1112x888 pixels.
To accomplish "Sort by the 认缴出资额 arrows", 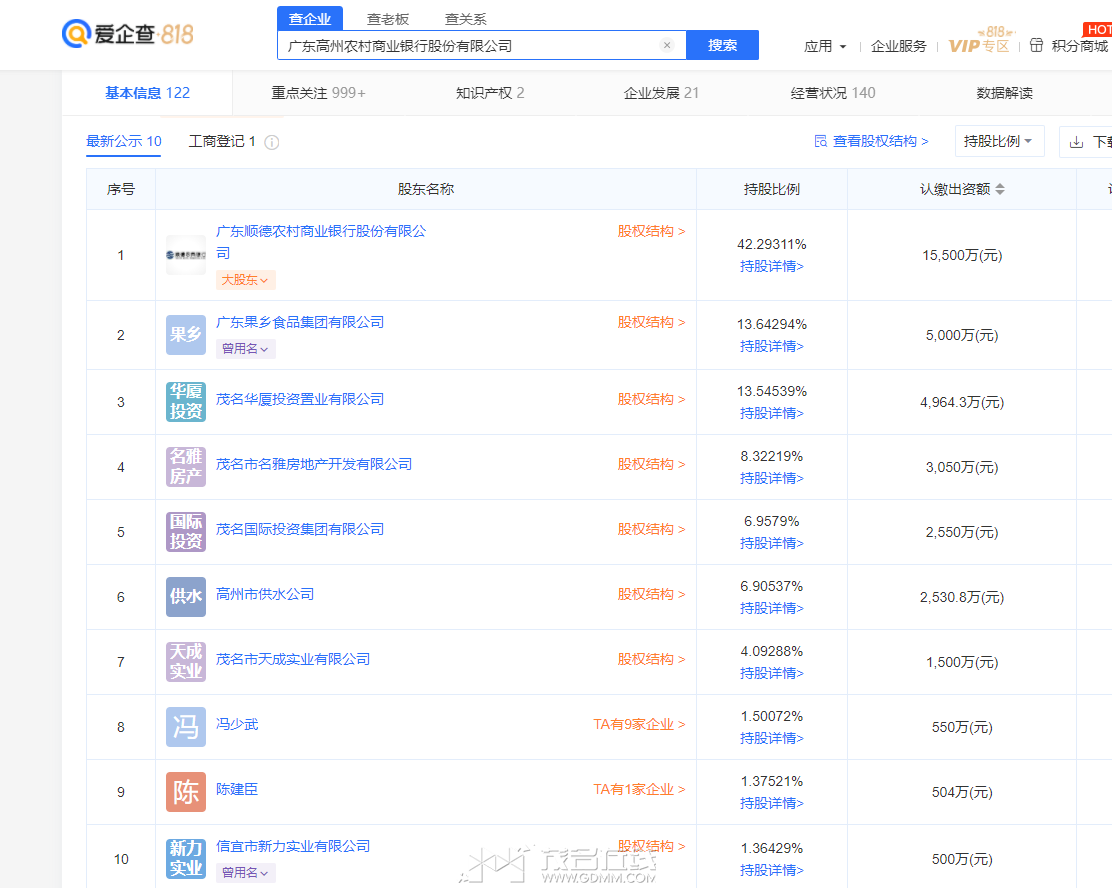I will [x=1000, y=189].
